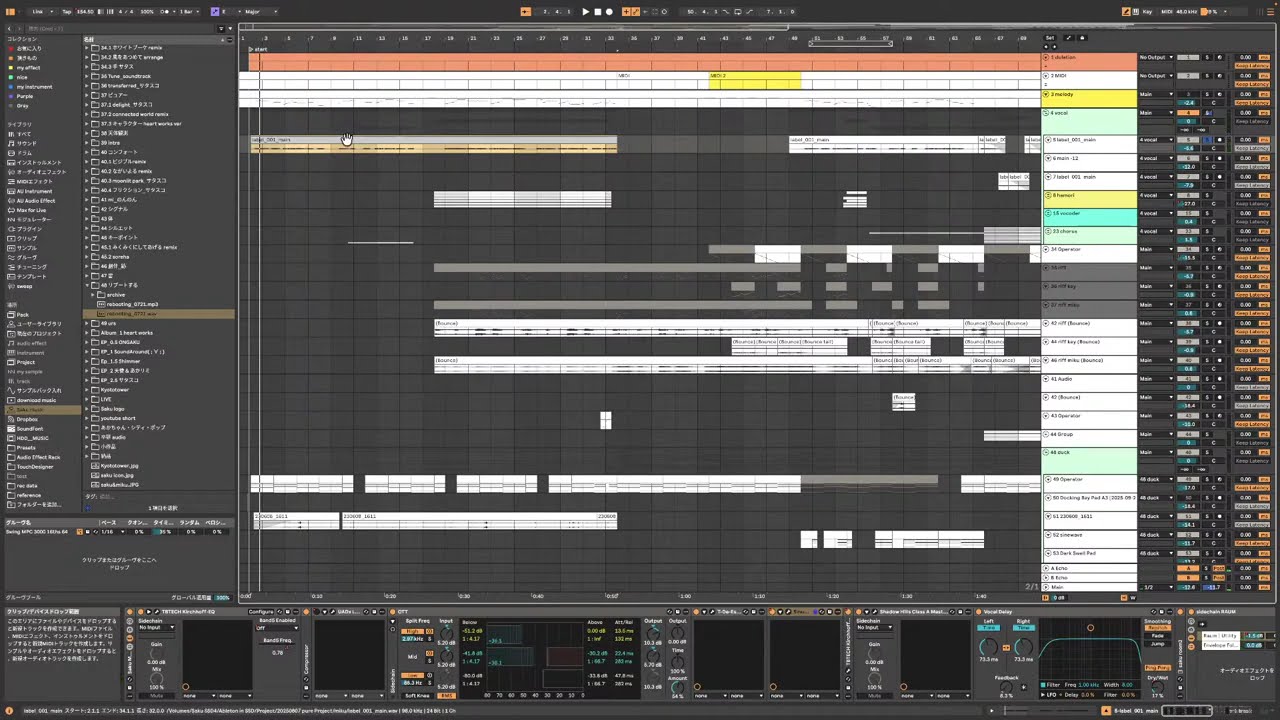Toggle the scale mode button
Screen dimensions: 1280x720
215,12
